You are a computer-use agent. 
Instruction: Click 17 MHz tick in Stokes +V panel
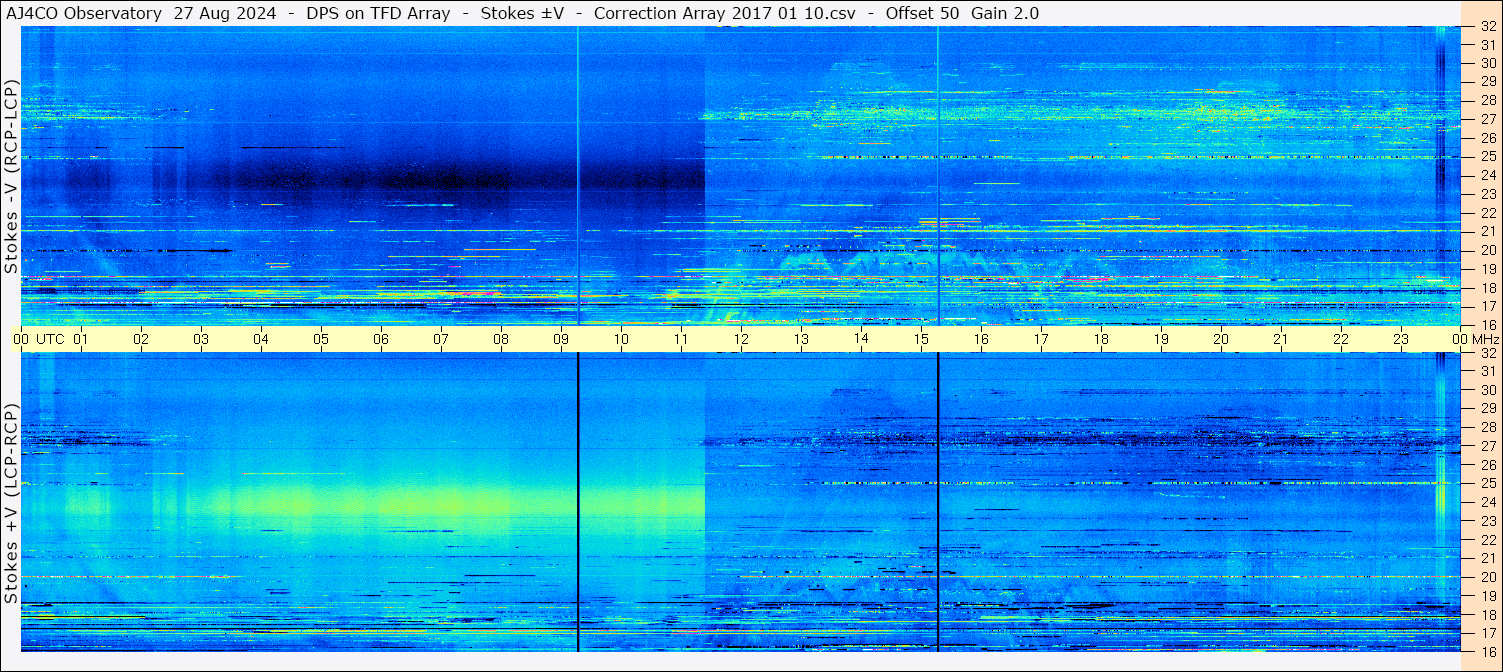[x=1487, y=633]
